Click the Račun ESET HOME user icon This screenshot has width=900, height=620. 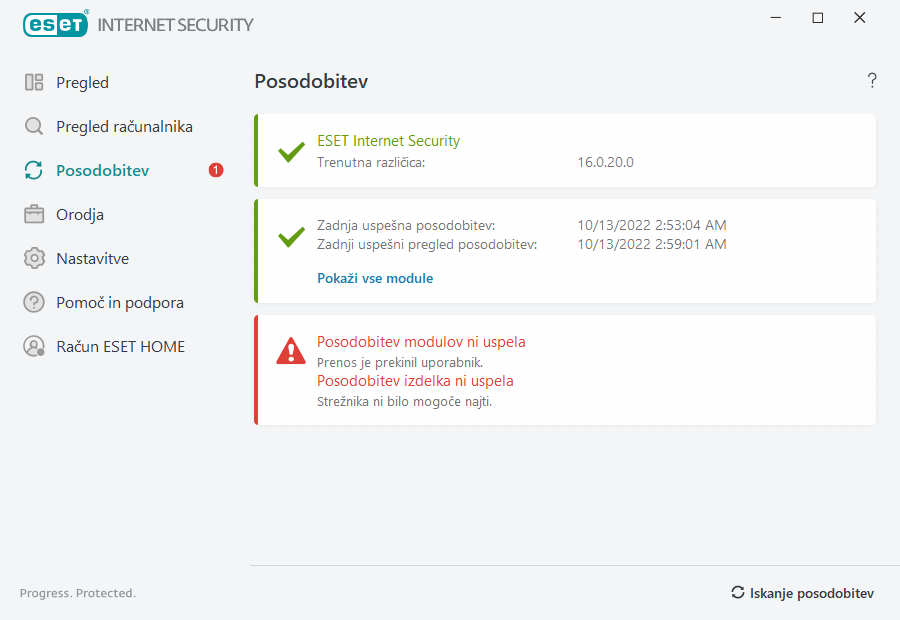(34, 347)
